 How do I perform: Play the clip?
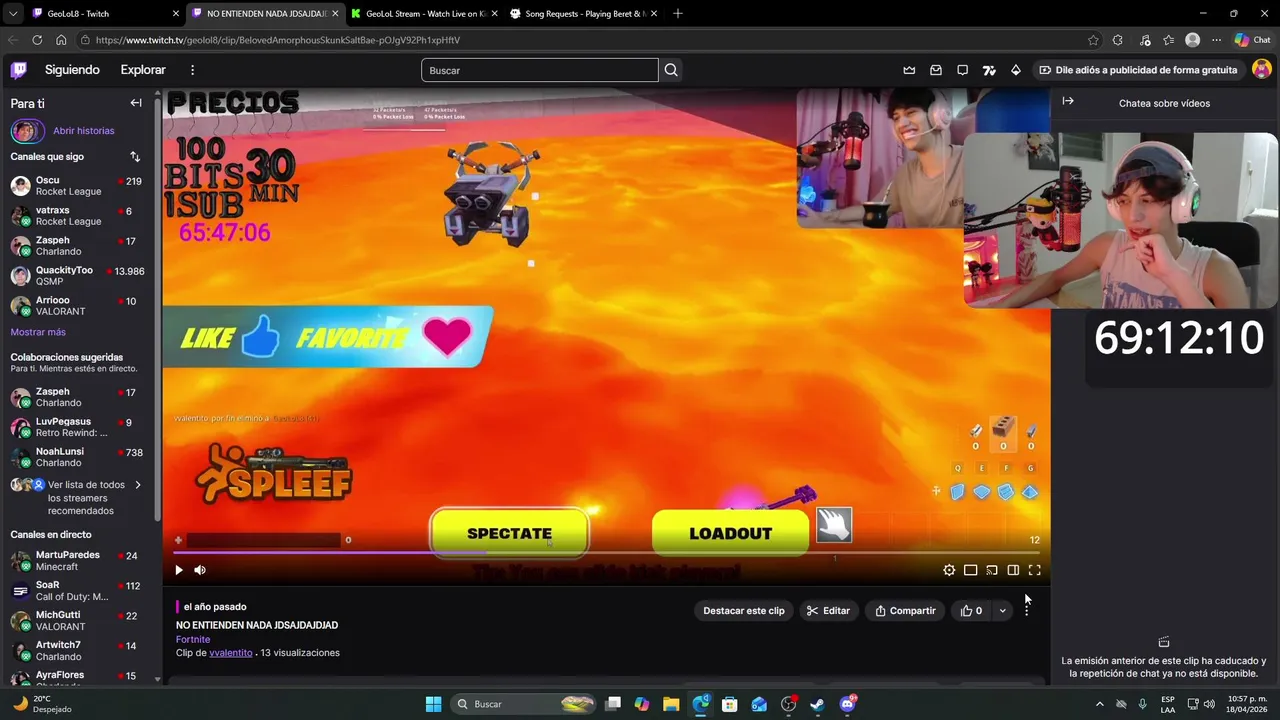click(179, 570)
